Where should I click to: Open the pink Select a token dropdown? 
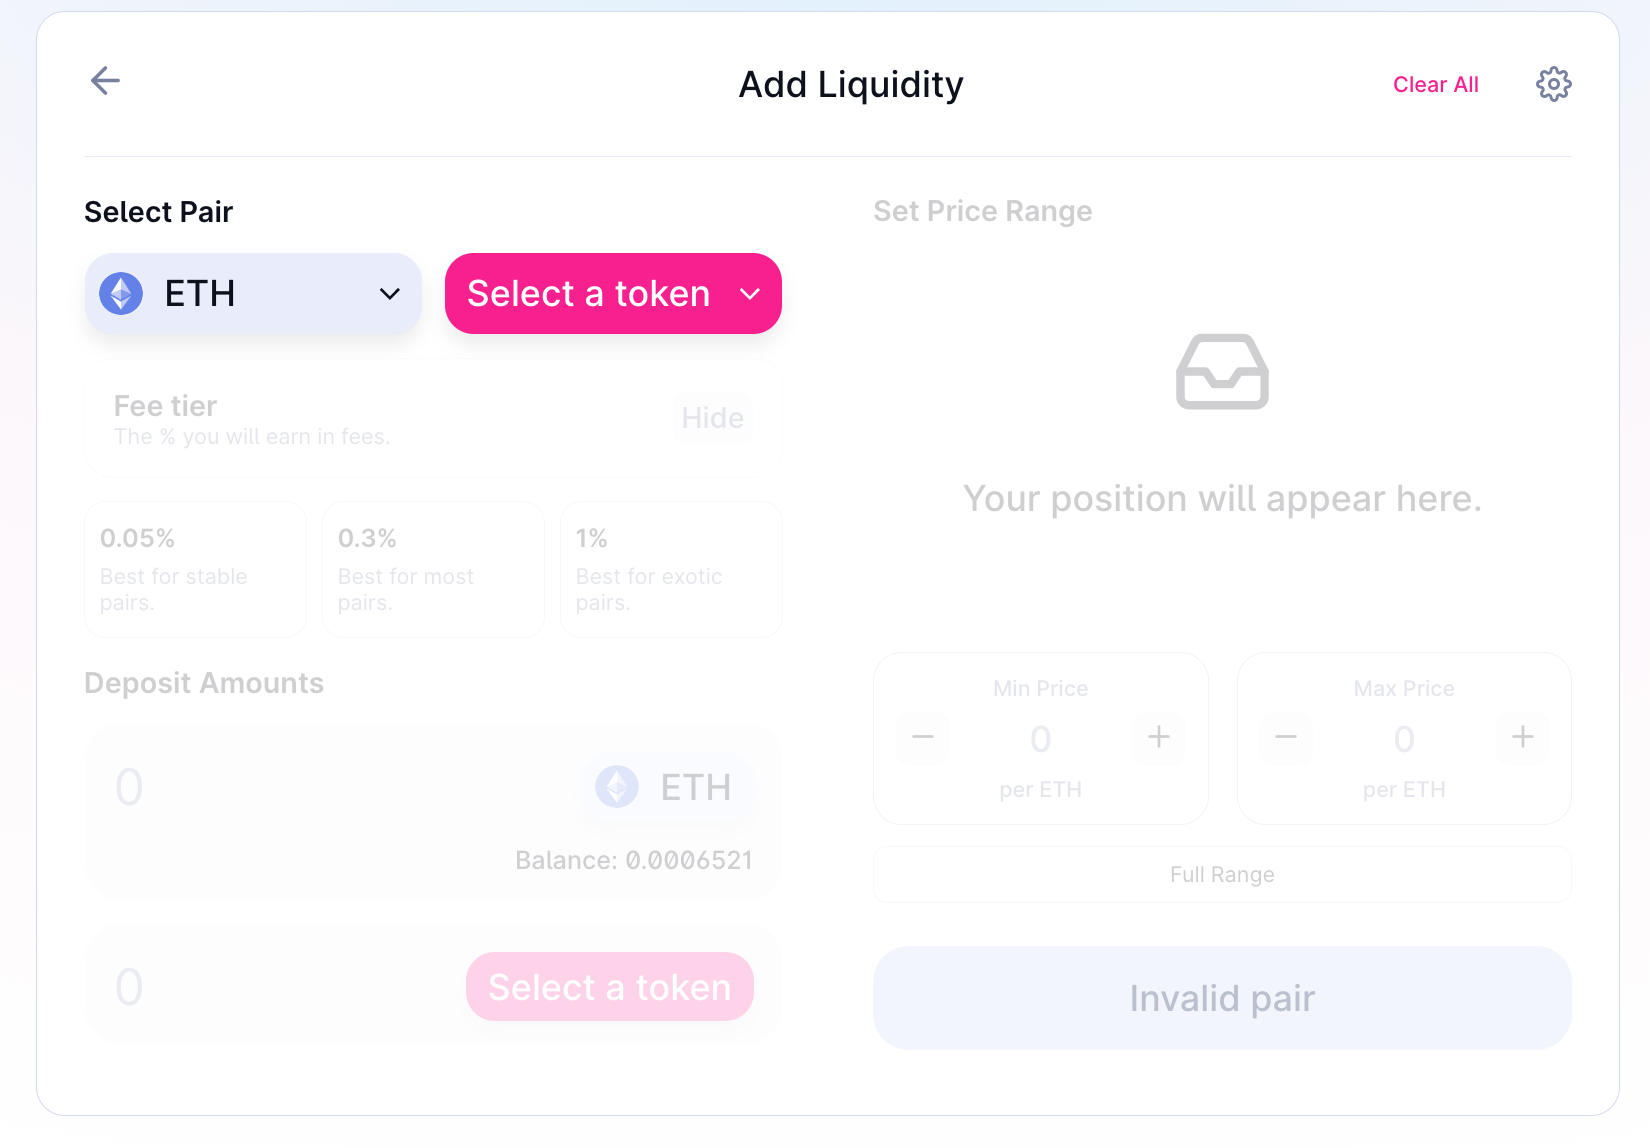tap(613, 294)
